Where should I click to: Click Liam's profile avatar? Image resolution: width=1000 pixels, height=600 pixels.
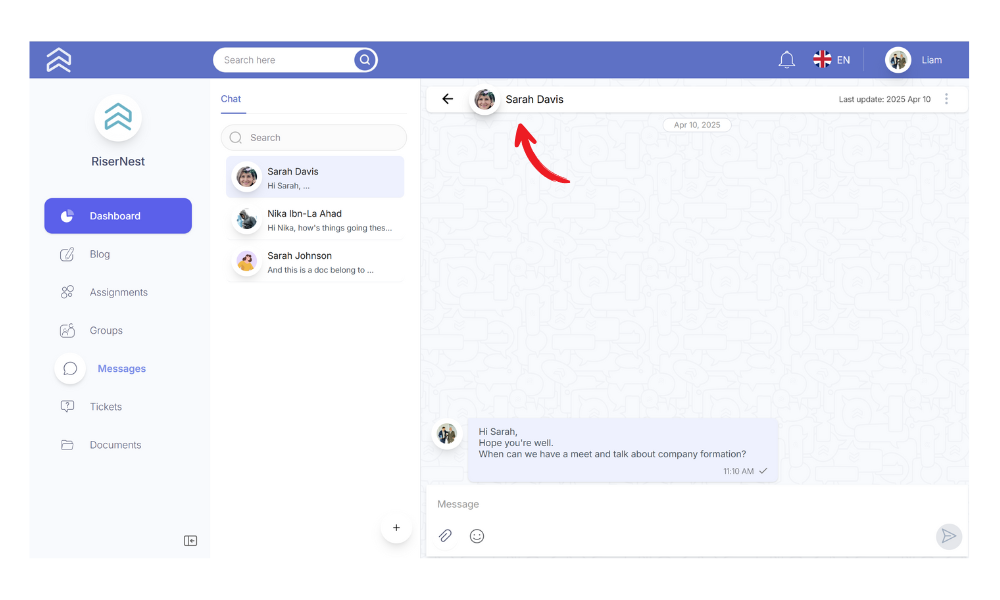click(898, 60)
